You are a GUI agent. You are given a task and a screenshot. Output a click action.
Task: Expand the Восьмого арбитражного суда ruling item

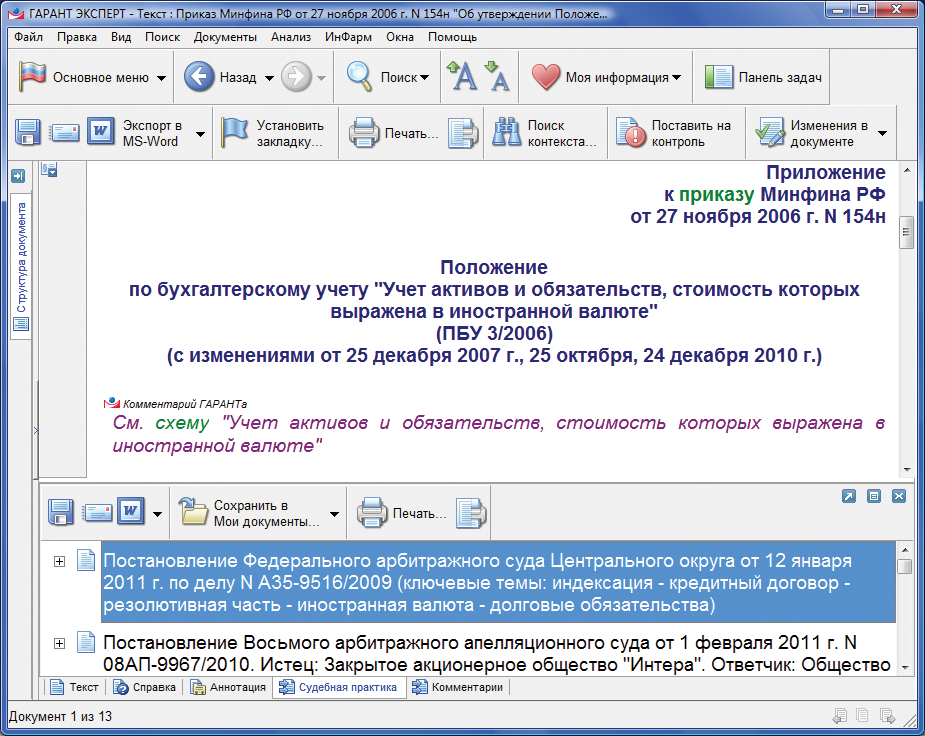click(60, 642)
